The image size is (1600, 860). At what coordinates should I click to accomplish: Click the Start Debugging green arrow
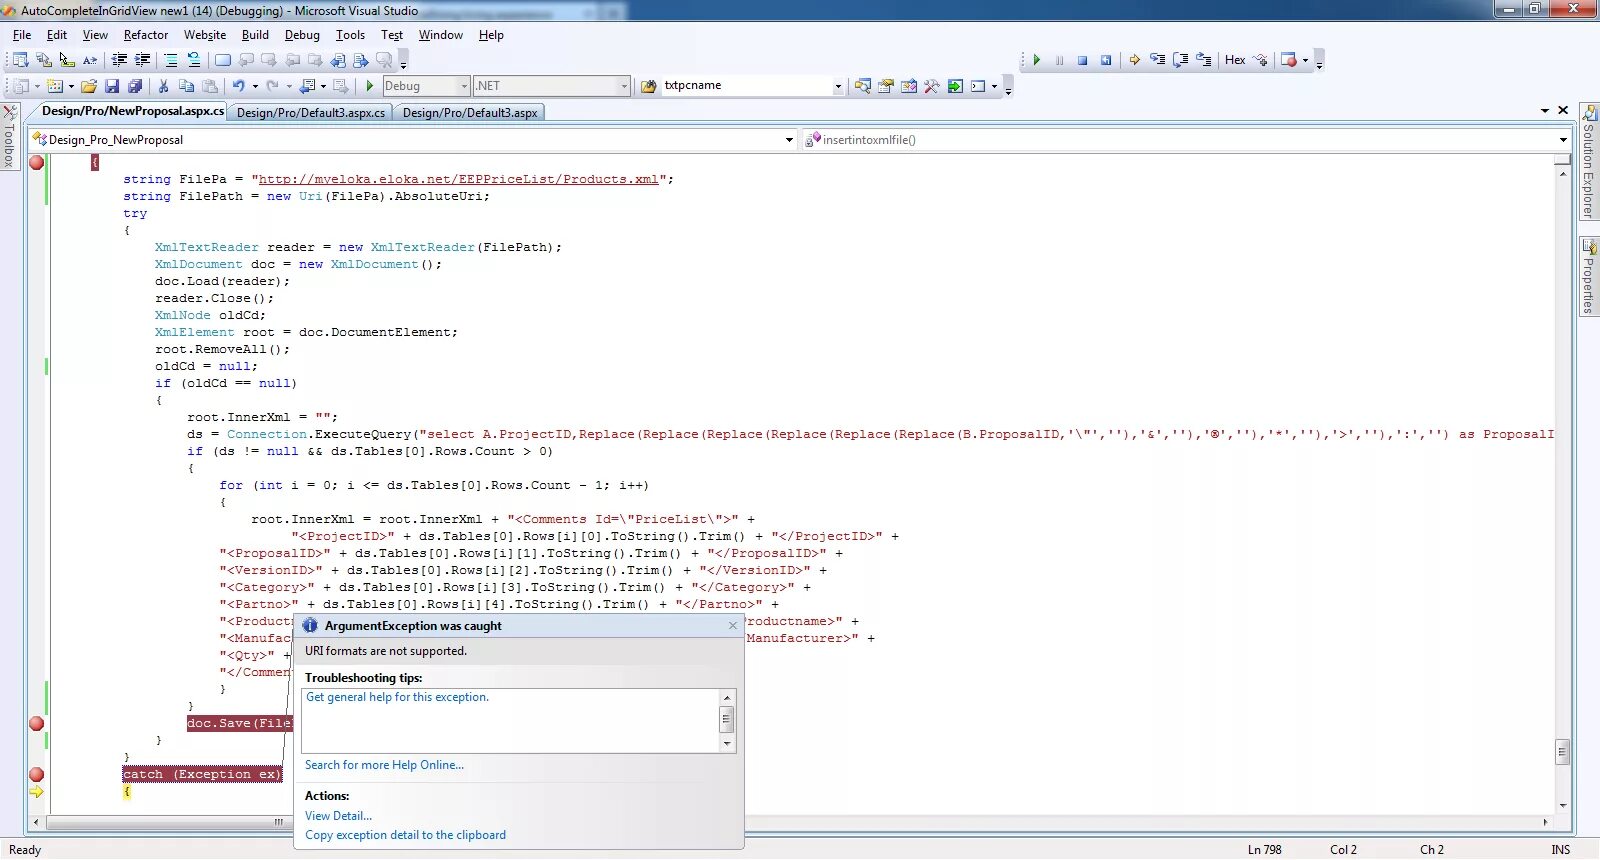click(370, 86)
